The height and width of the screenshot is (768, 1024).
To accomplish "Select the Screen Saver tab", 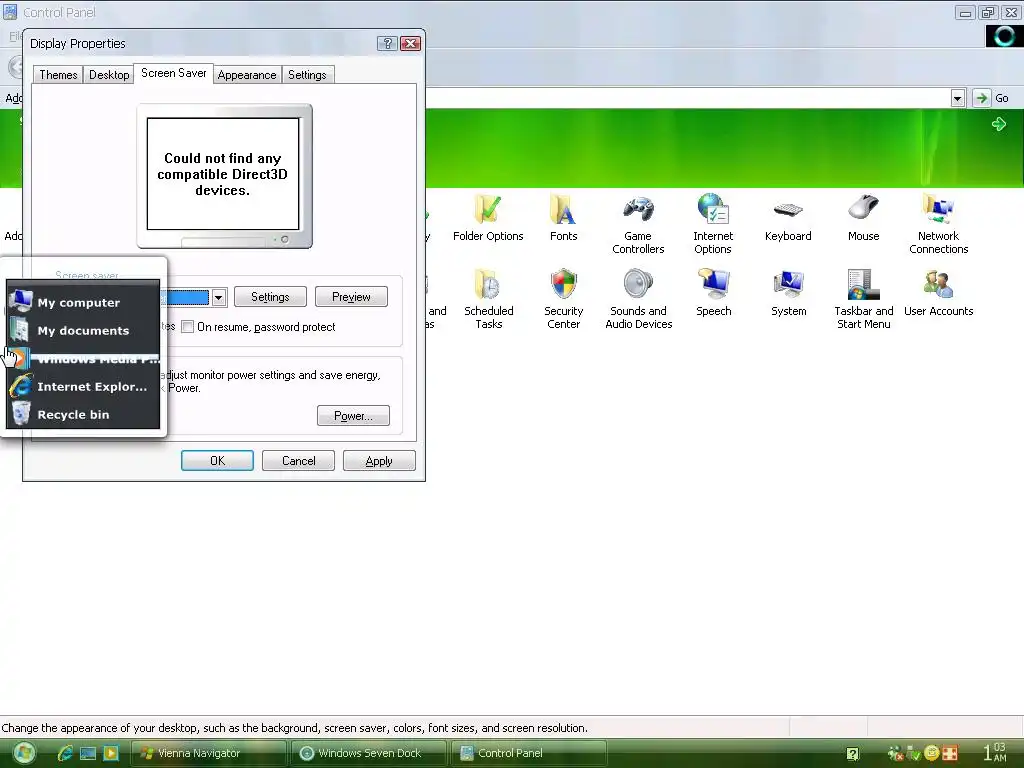I will point(174,73).
